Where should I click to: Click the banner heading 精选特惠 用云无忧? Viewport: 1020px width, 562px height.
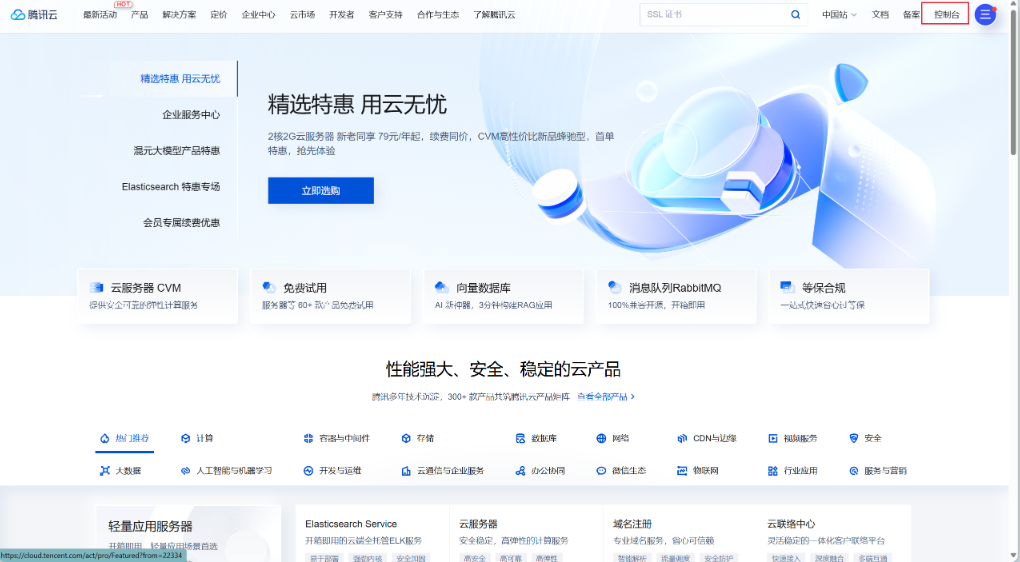[x=357, y=105]
